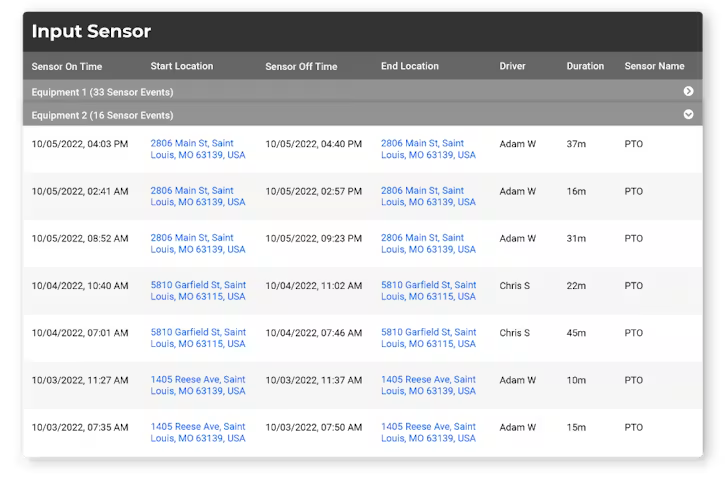Image resolution: width=725 pixels, height=484 pixels.
Task: Open end location link for 11:37 AM Reese event
Action: coord(428,385)
